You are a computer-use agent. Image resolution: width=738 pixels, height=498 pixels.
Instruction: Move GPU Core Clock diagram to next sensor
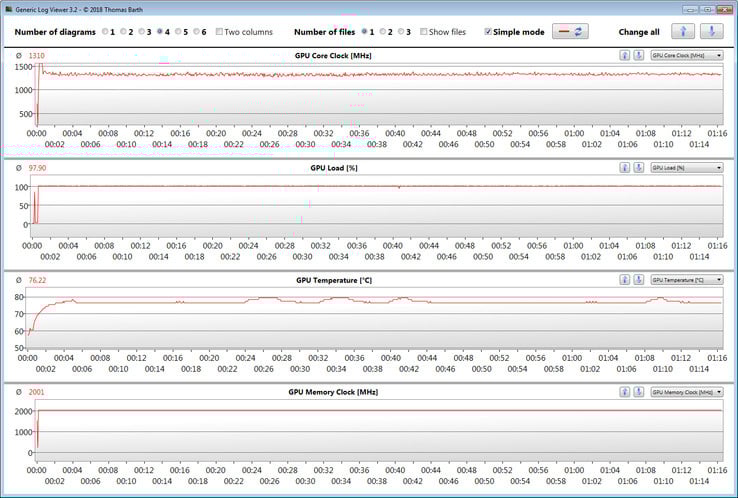click(x=639, y=56)
